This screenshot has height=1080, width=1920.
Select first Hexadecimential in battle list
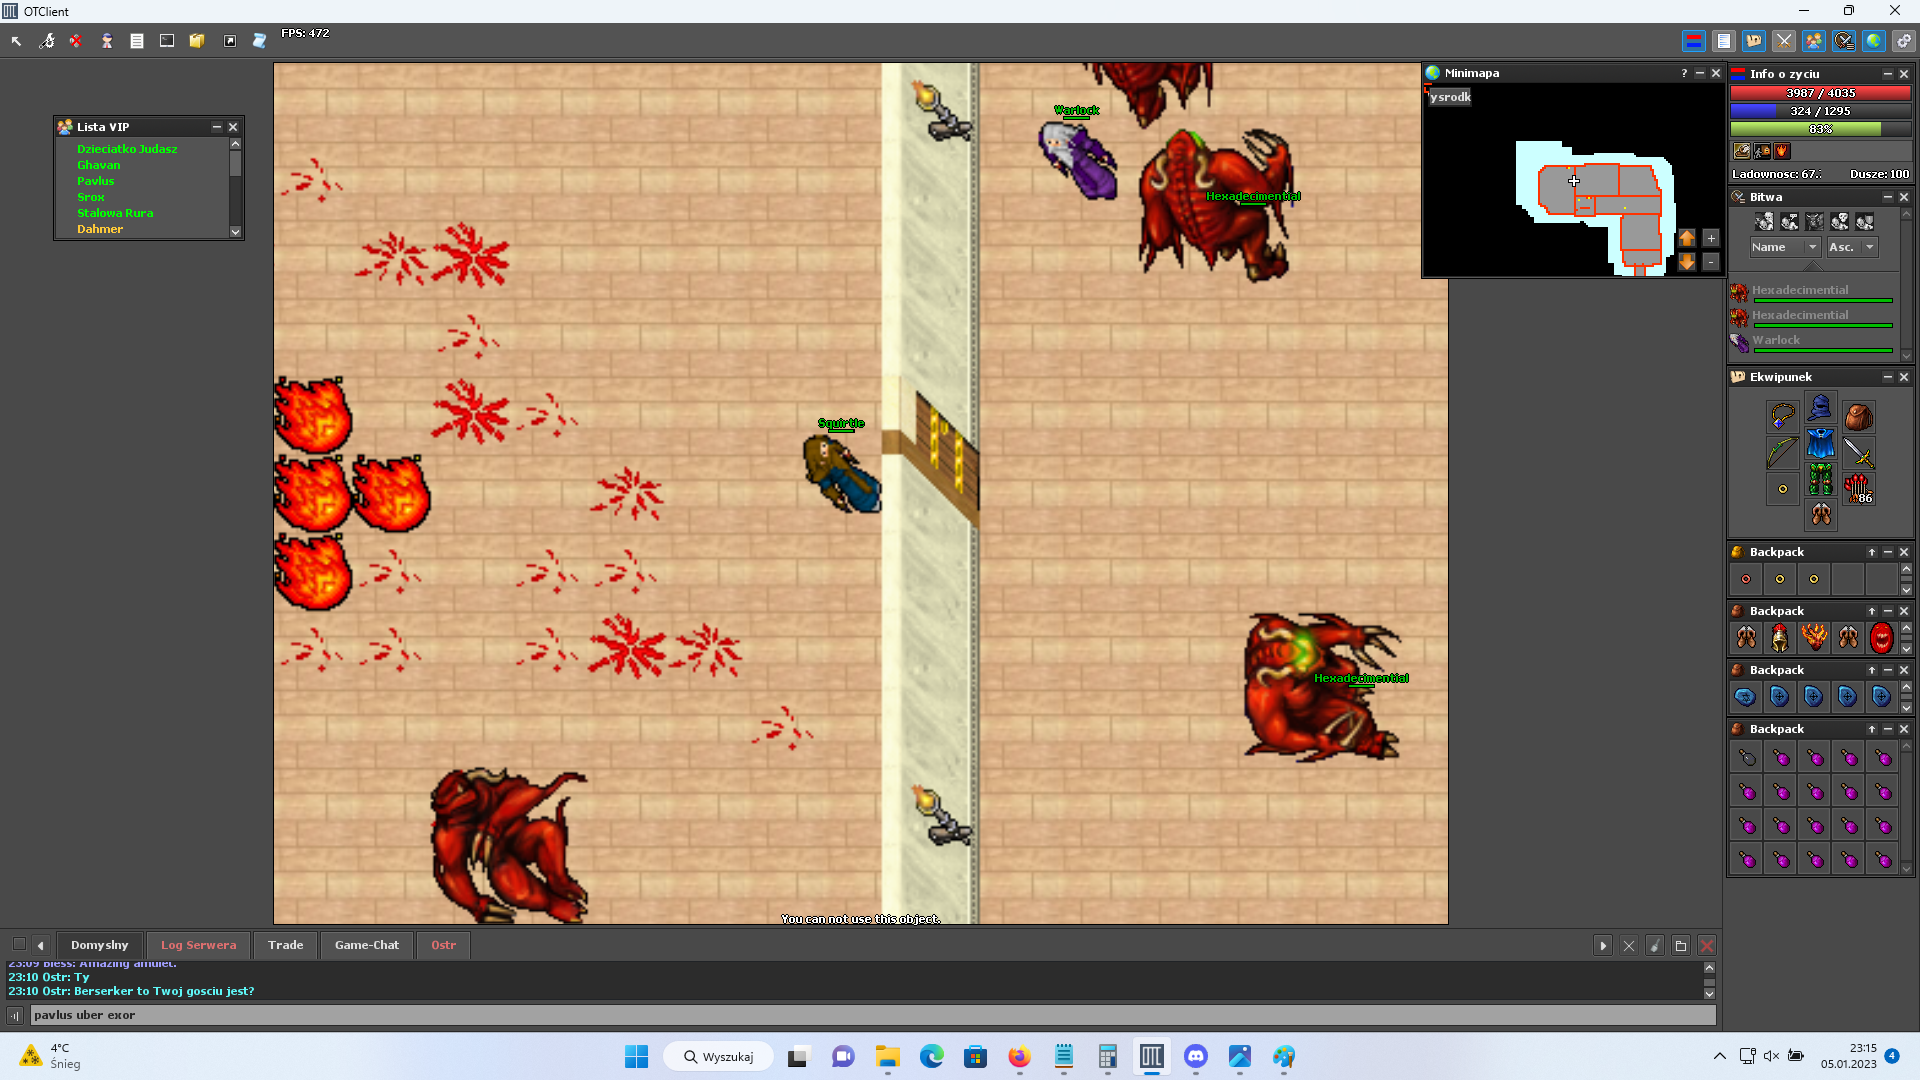click(1812, 292)
